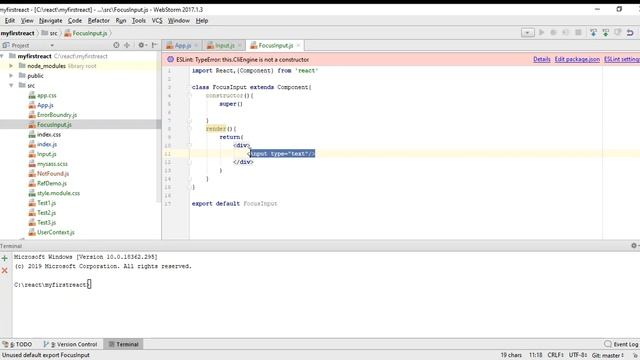This screenshot has height=360, width=640.
Task: Open the Navigate menu
Action: [51, 20]
